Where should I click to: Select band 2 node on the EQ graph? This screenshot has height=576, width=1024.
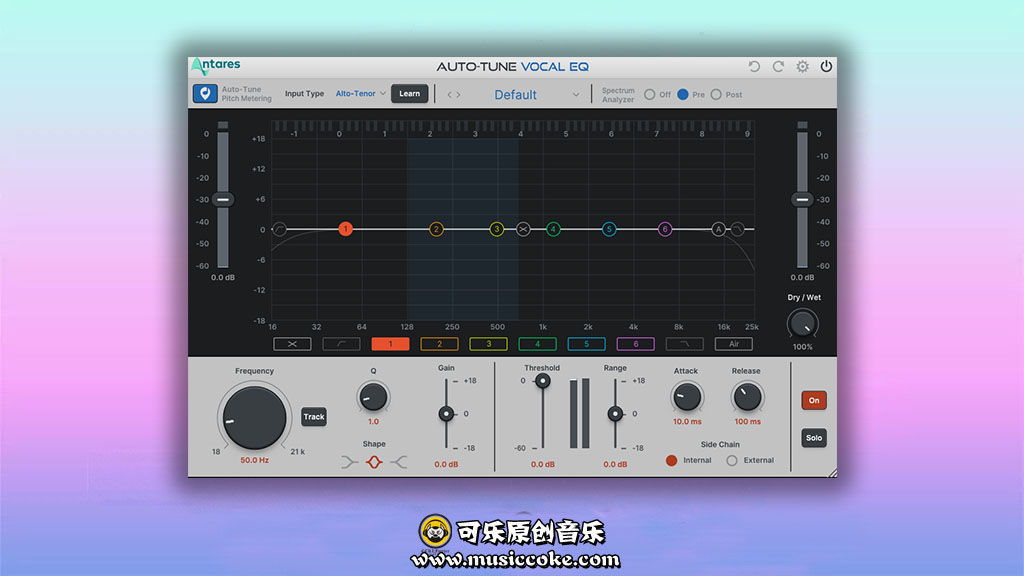click(x=436, y=229)
